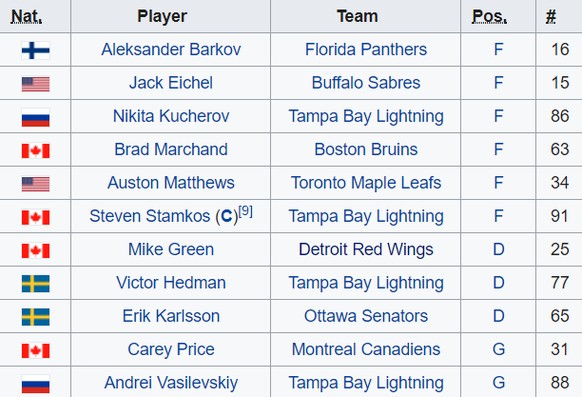Click Finland flag beside Aleksander Barkov

[36, 50]
